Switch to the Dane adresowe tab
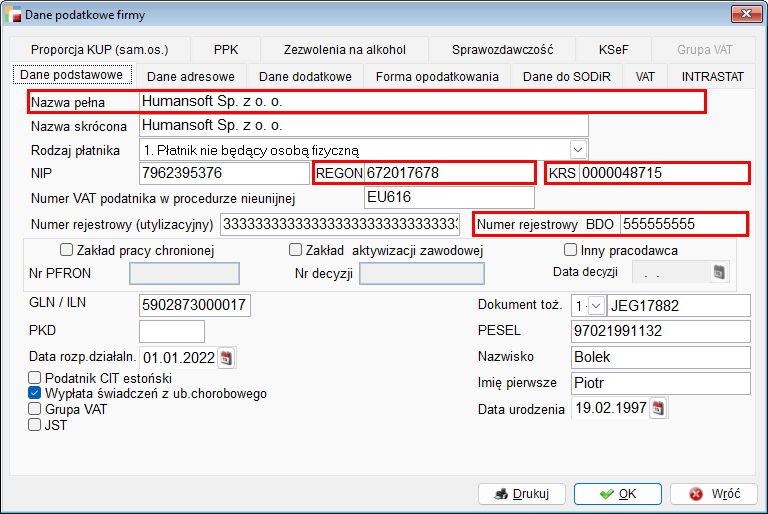Image resolution: width=768 pixels, height=514 pixels. (190, 76)
